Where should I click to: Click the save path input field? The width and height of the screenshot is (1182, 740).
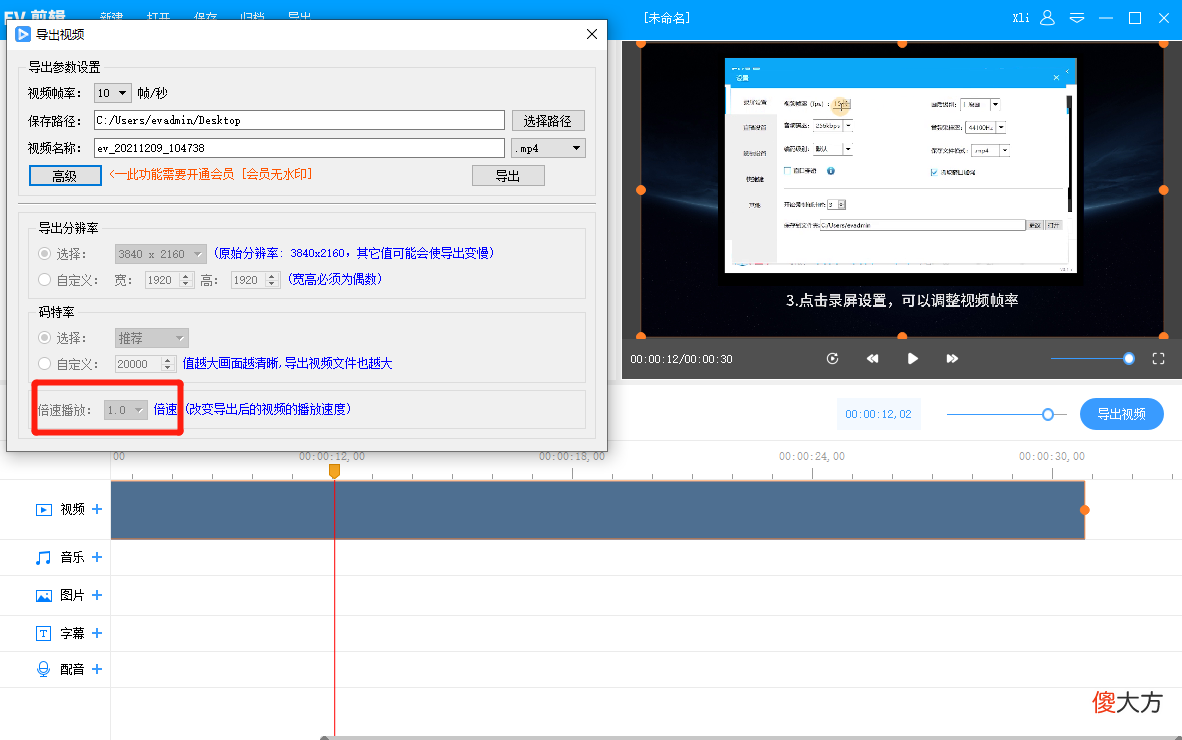pyautogui.click(x=299, y=120)
